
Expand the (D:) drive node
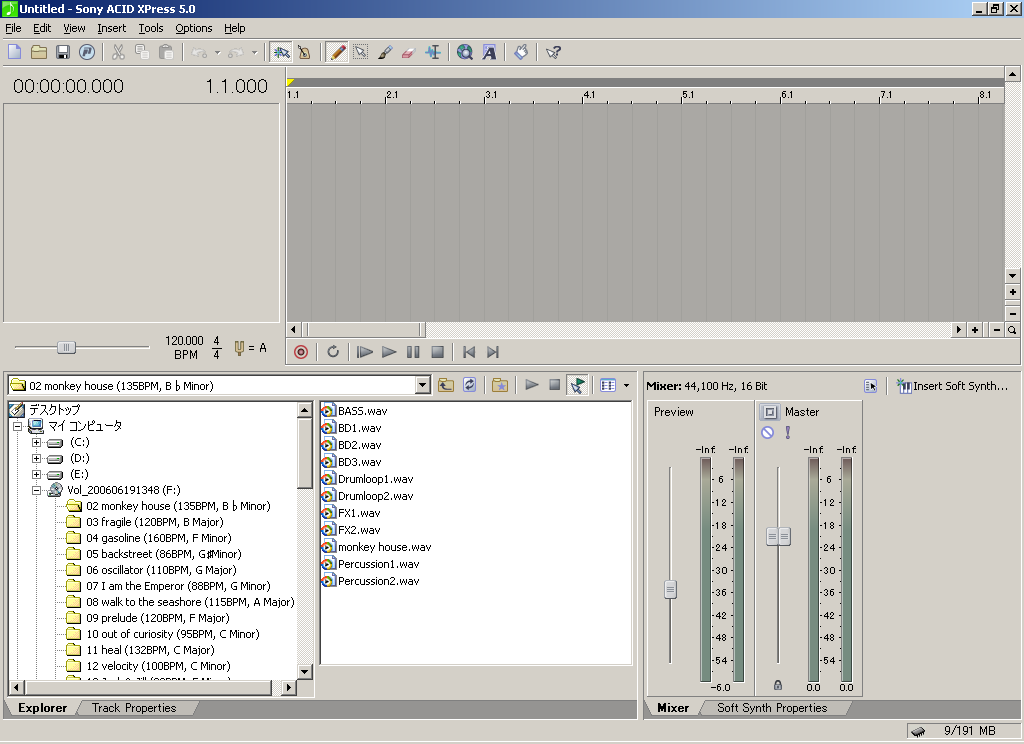tap(37, 459)
